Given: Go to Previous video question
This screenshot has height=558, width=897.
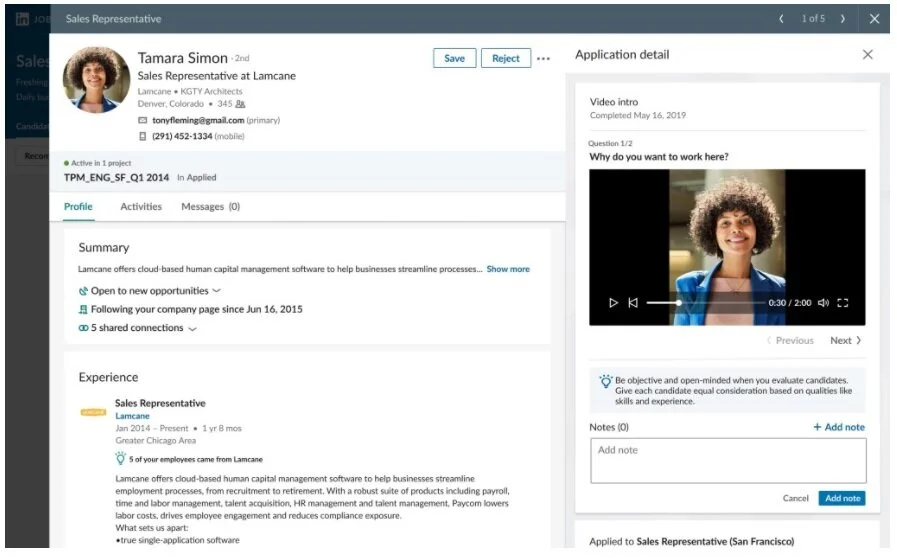Looking at the screenshot, I should tap(790, 341).
